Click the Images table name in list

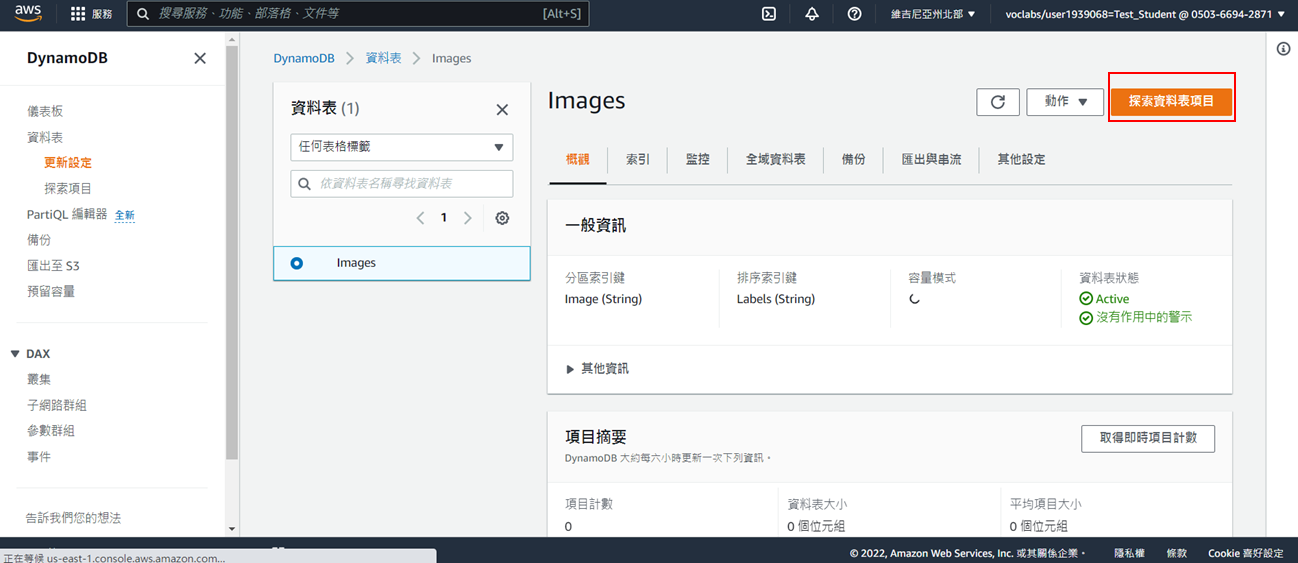click(x=356, y=263)
